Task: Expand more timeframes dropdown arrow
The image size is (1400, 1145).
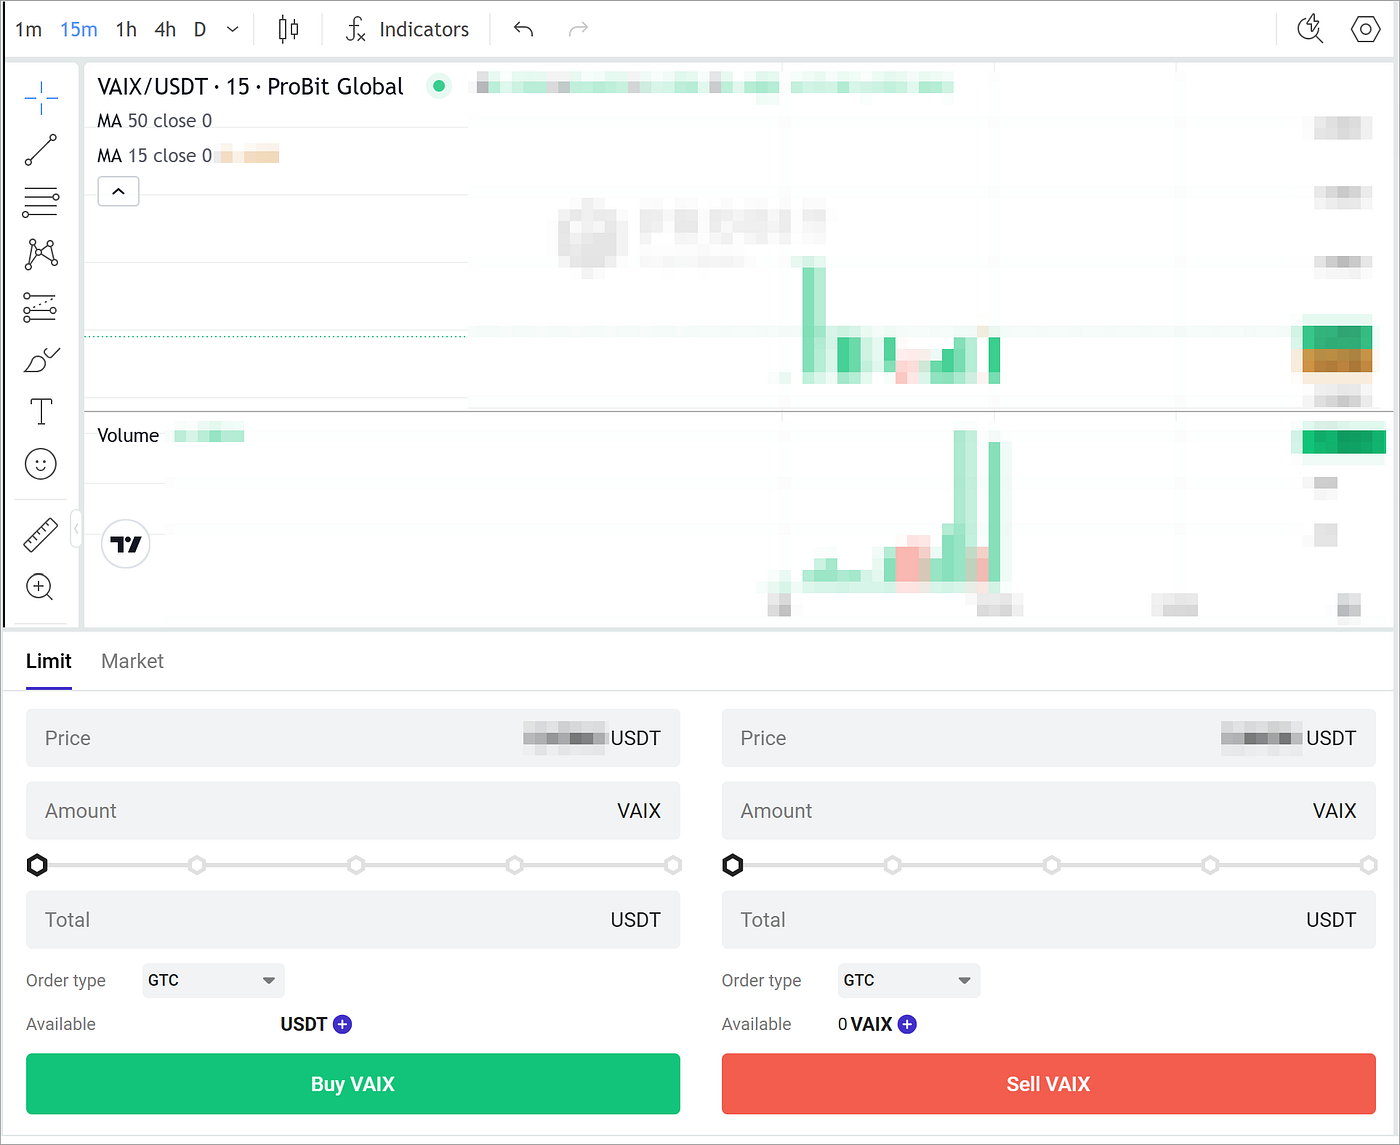Action: point(233,29)
